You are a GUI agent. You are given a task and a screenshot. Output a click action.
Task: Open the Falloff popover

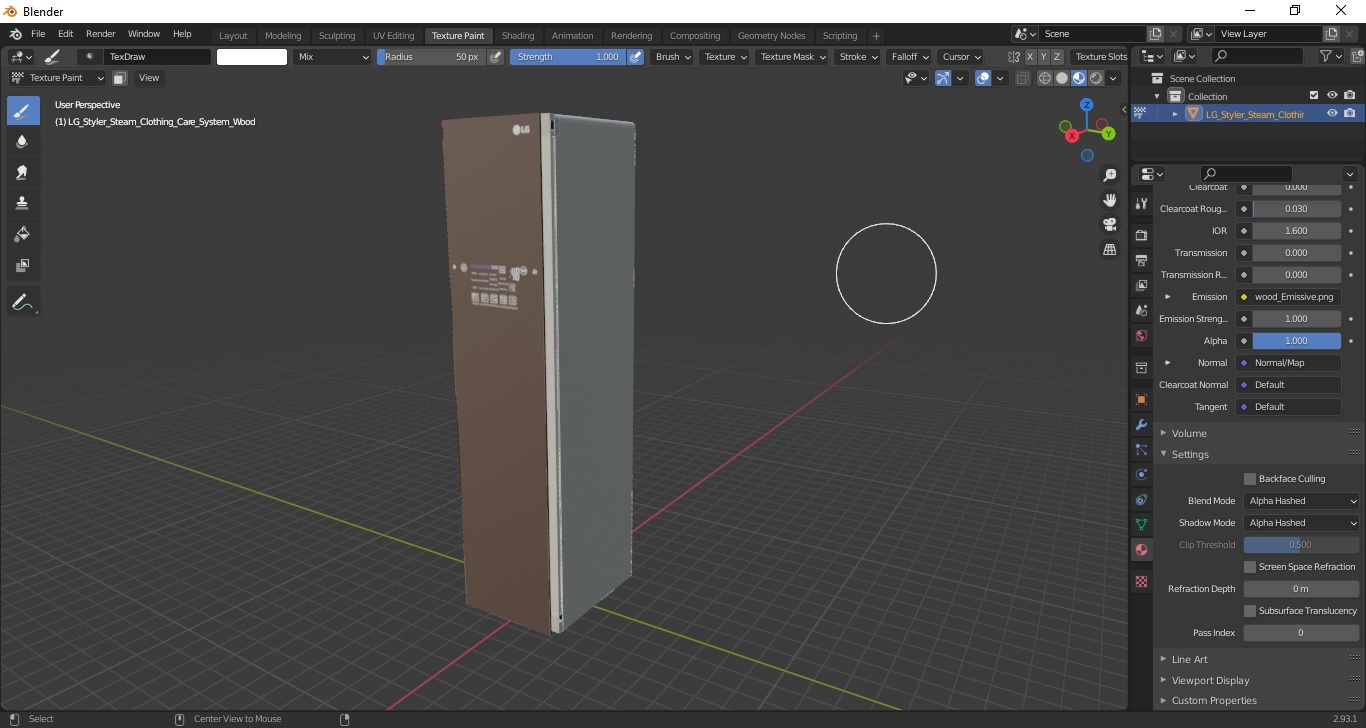click(x=910, y=57)
